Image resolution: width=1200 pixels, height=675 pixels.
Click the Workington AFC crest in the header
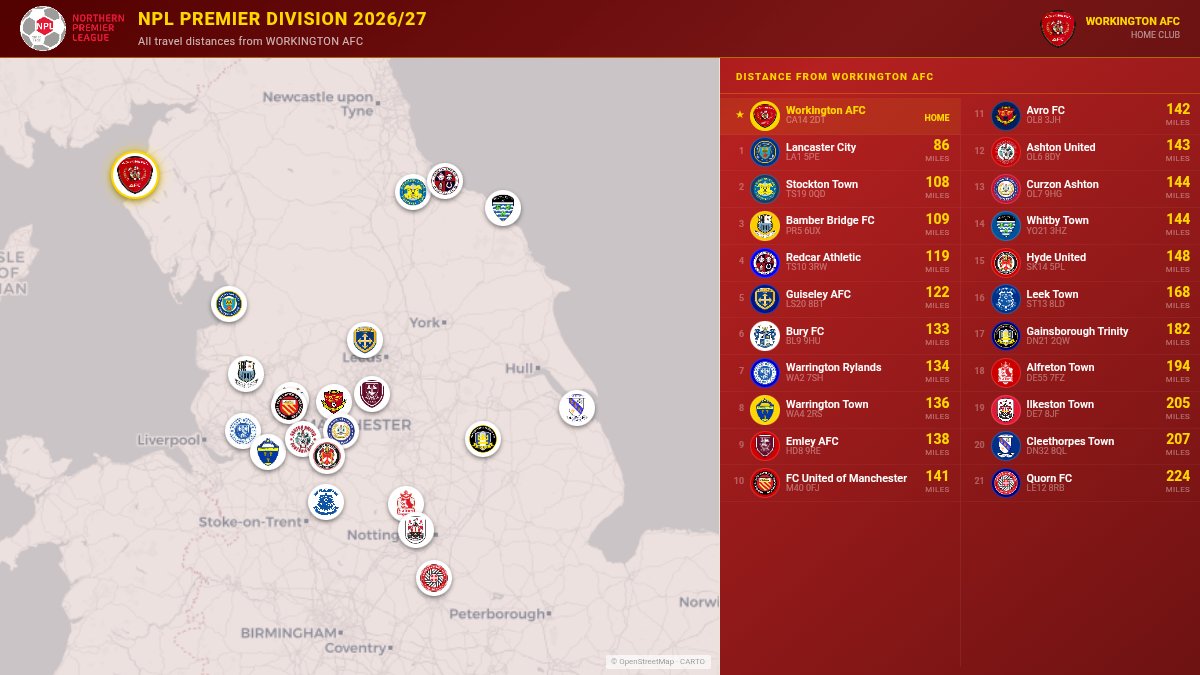point(1058,28)
